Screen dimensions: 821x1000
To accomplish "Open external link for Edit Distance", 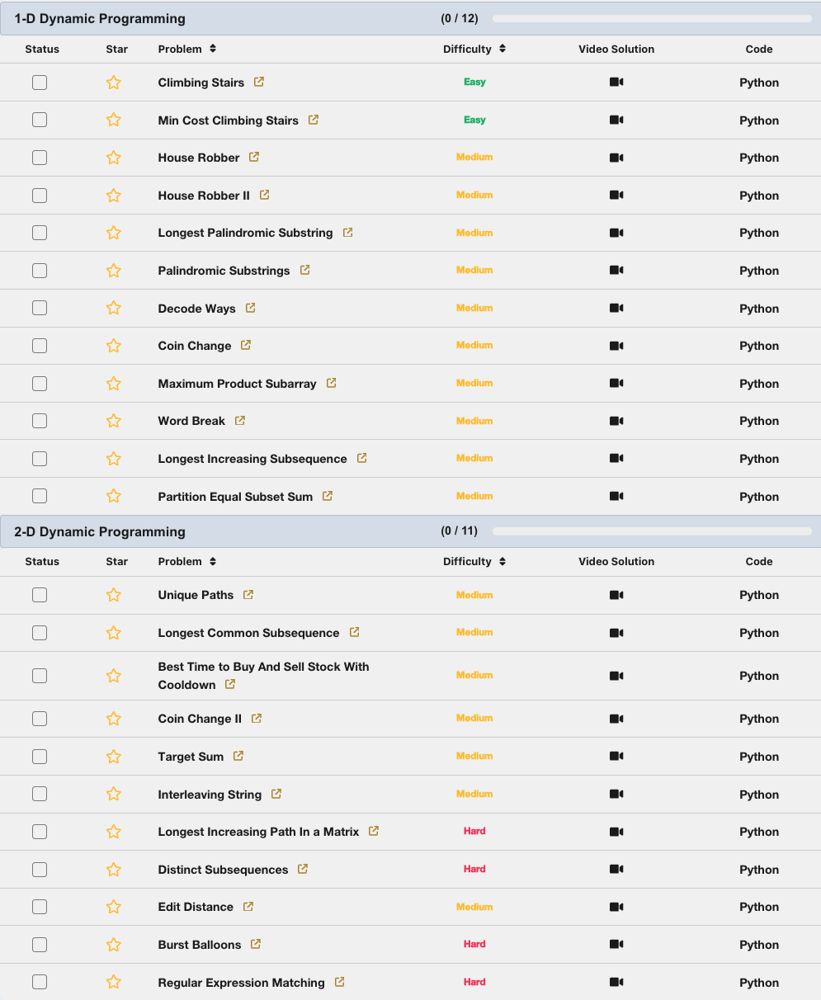I will click(248, 907).
